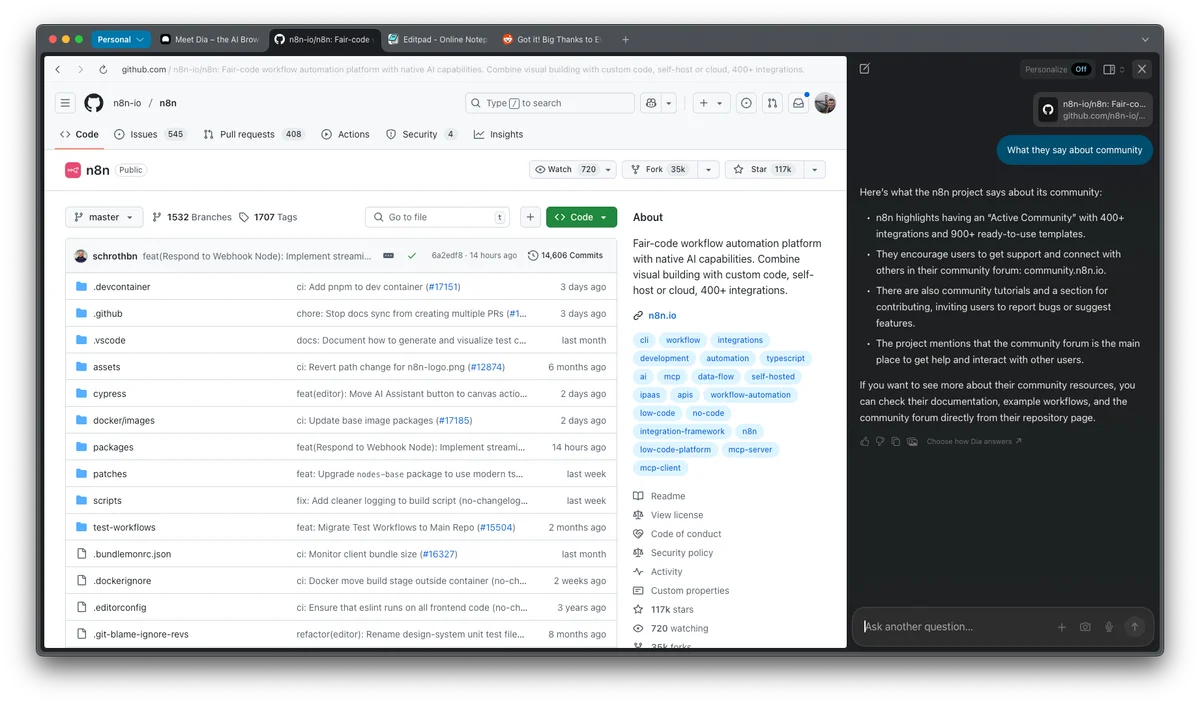Open the 1532 Branches link
The height and width of the screenshot is (704, 1200).
coord(192,217)
